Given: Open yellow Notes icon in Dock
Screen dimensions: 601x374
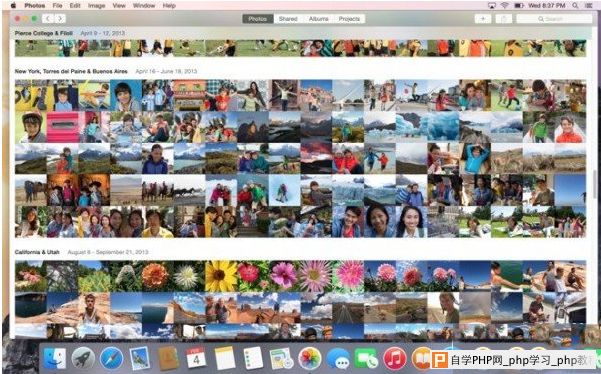Looking at the screenshot, I should 225,359.
